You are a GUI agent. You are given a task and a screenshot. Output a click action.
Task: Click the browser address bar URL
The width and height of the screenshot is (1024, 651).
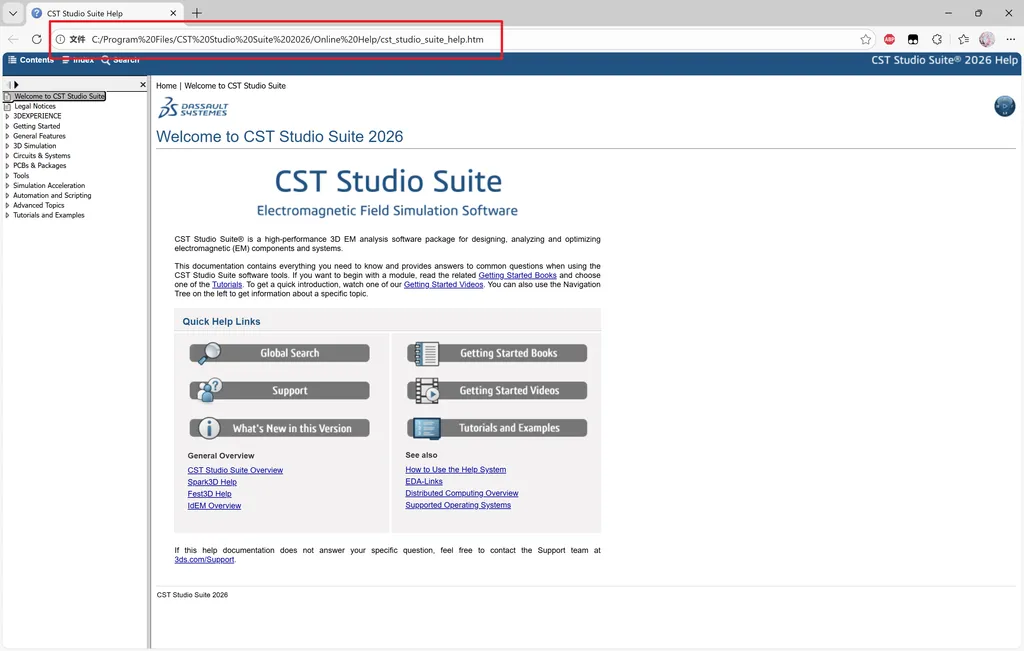(287, 39)
